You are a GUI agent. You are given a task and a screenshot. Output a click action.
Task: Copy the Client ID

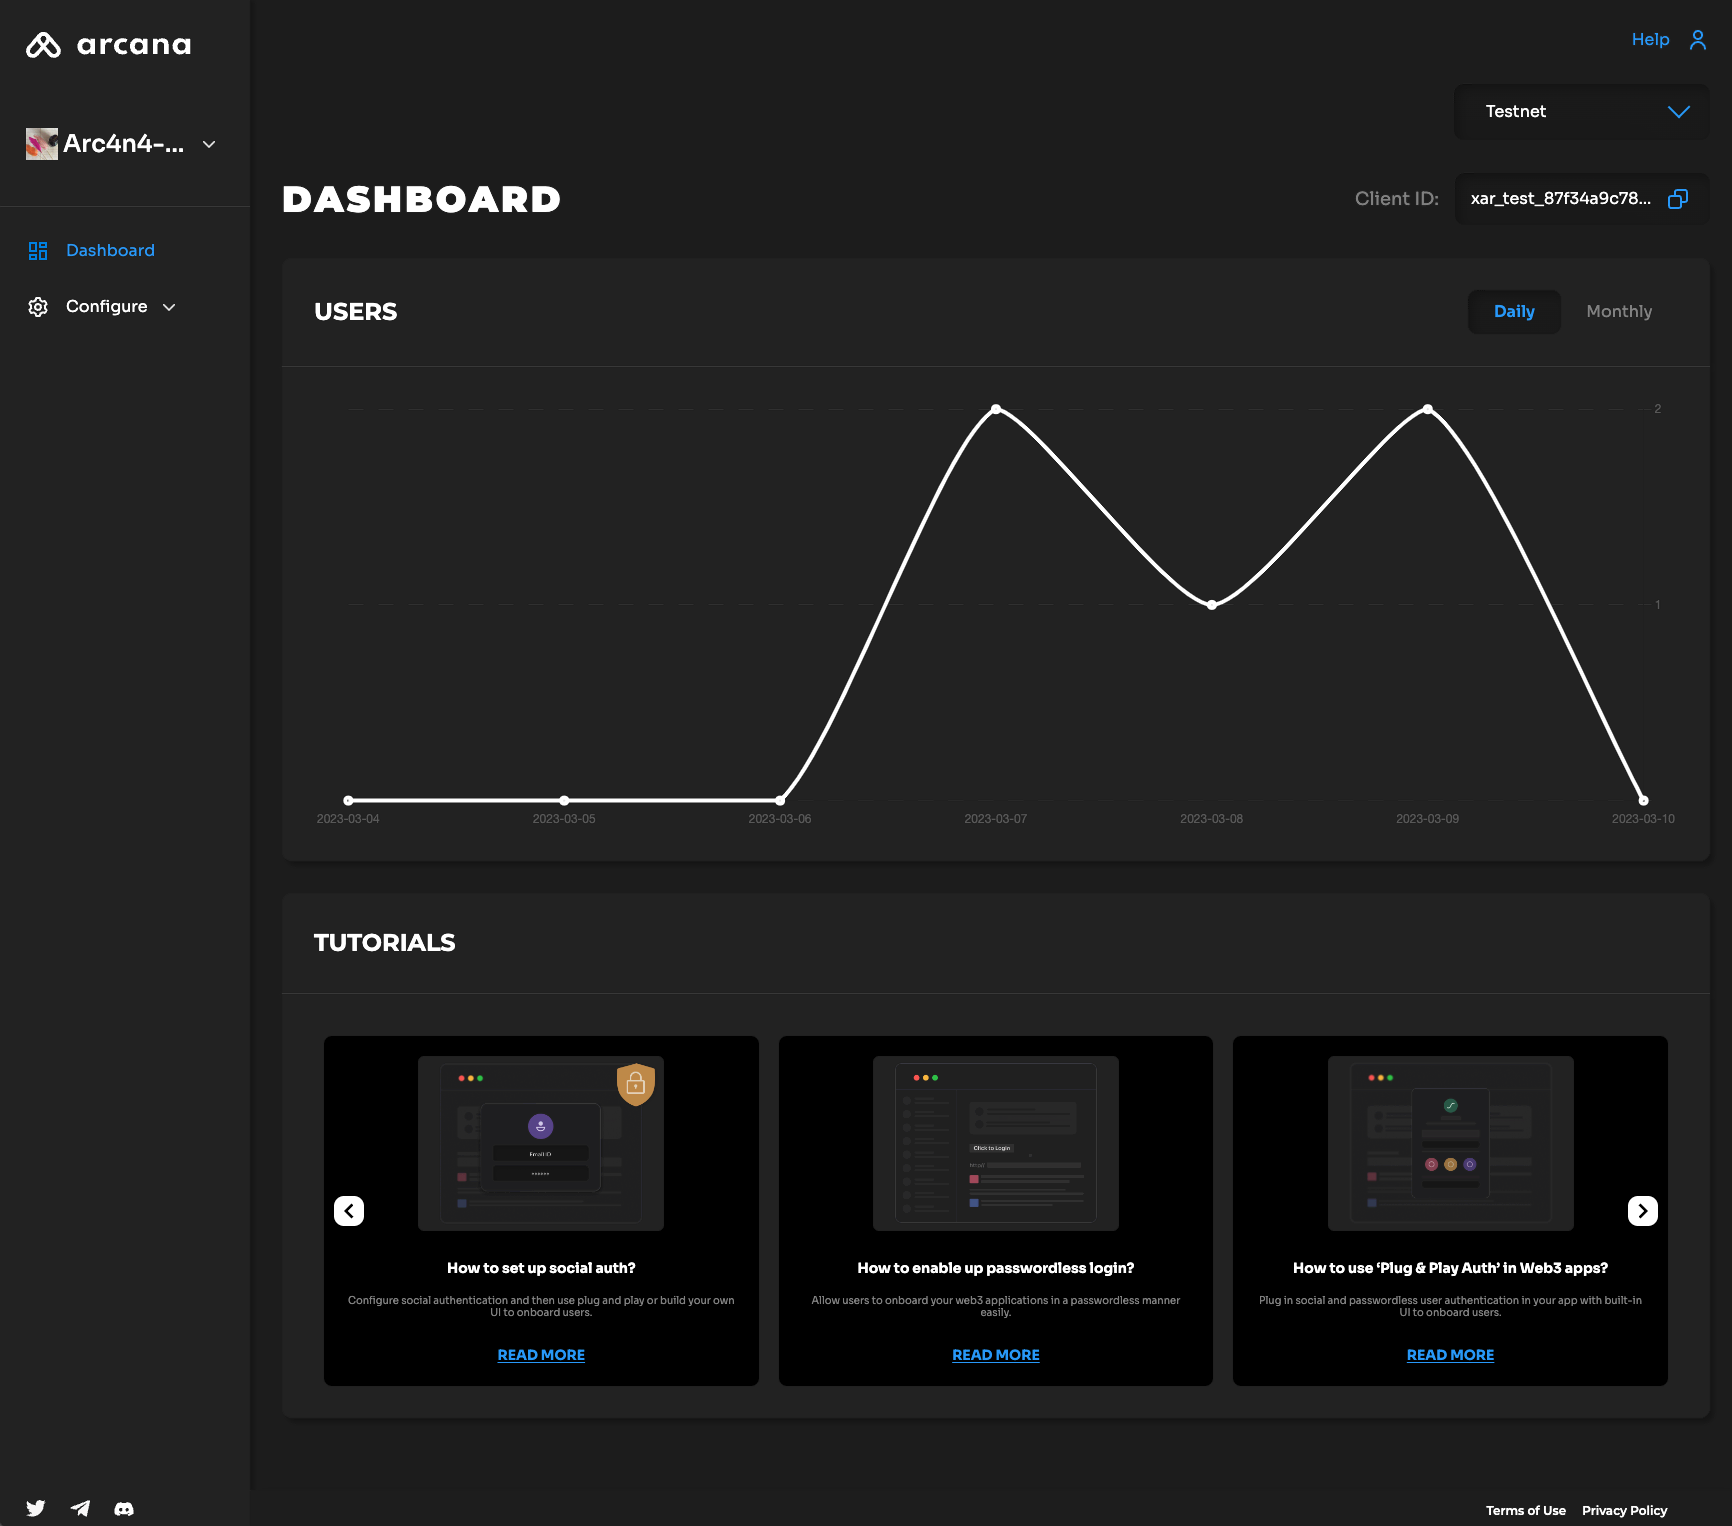(x=1678, y=199)
